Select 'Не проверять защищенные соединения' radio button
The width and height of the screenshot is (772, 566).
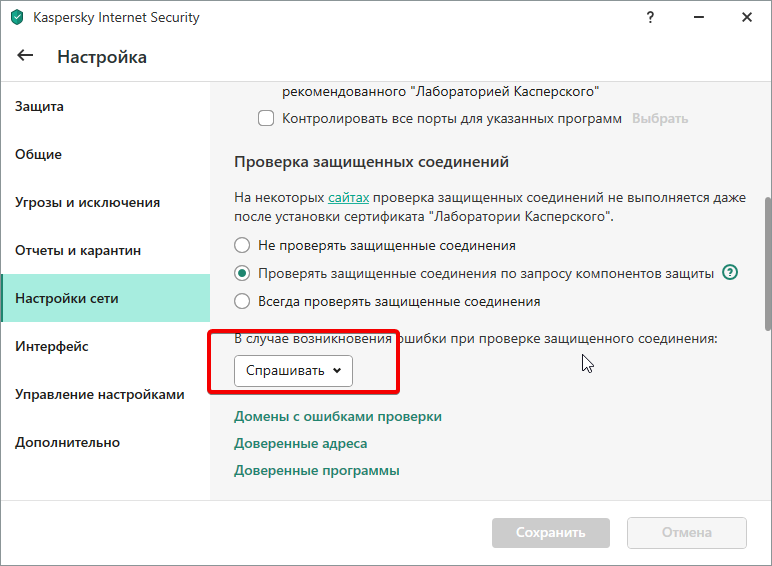[242, 245]
